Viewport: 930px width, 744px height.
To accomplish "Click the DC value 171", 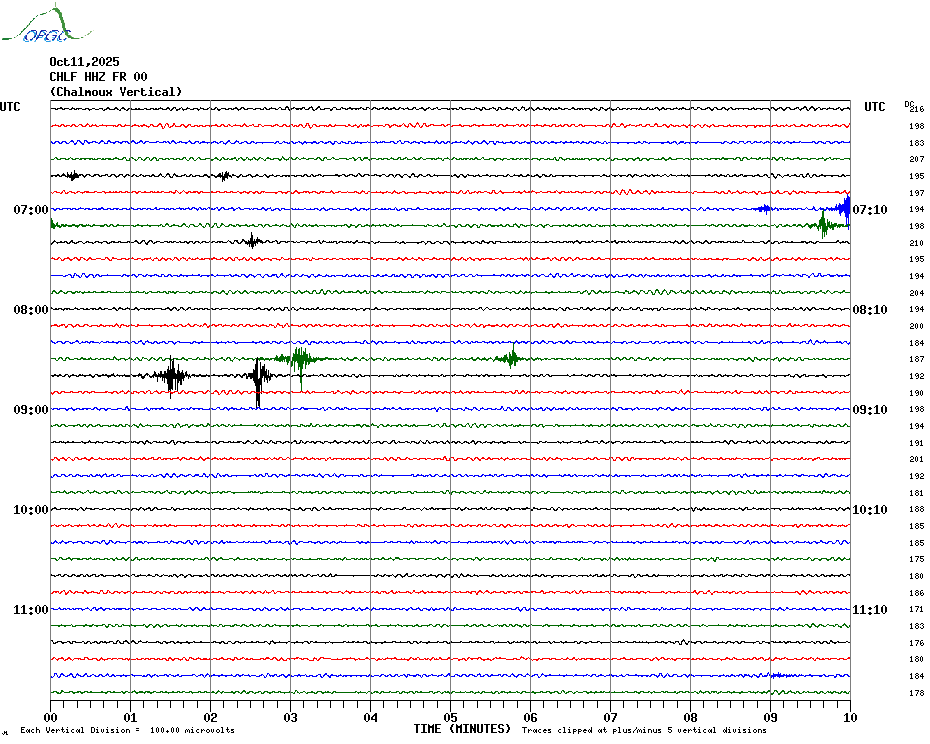I will coord(917,609).
